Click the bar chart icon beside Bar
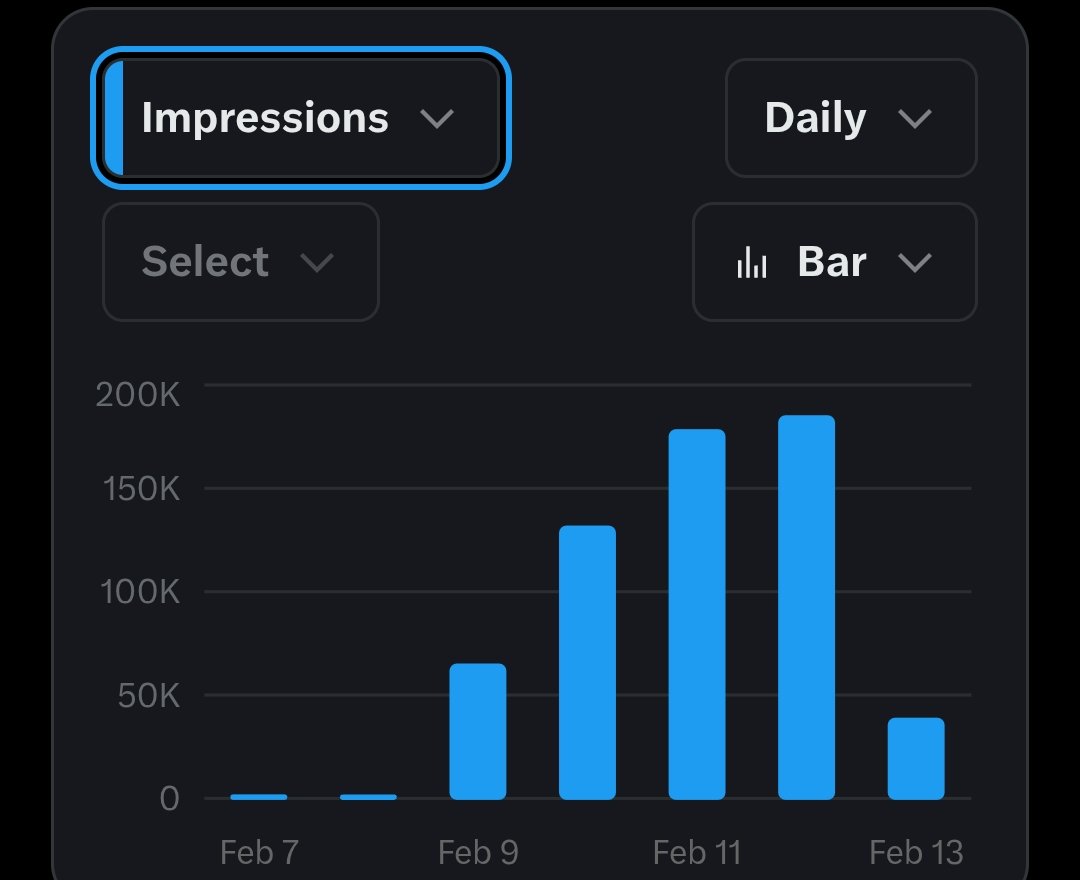Screen dimensions: 1080x880 click(752, 263)
